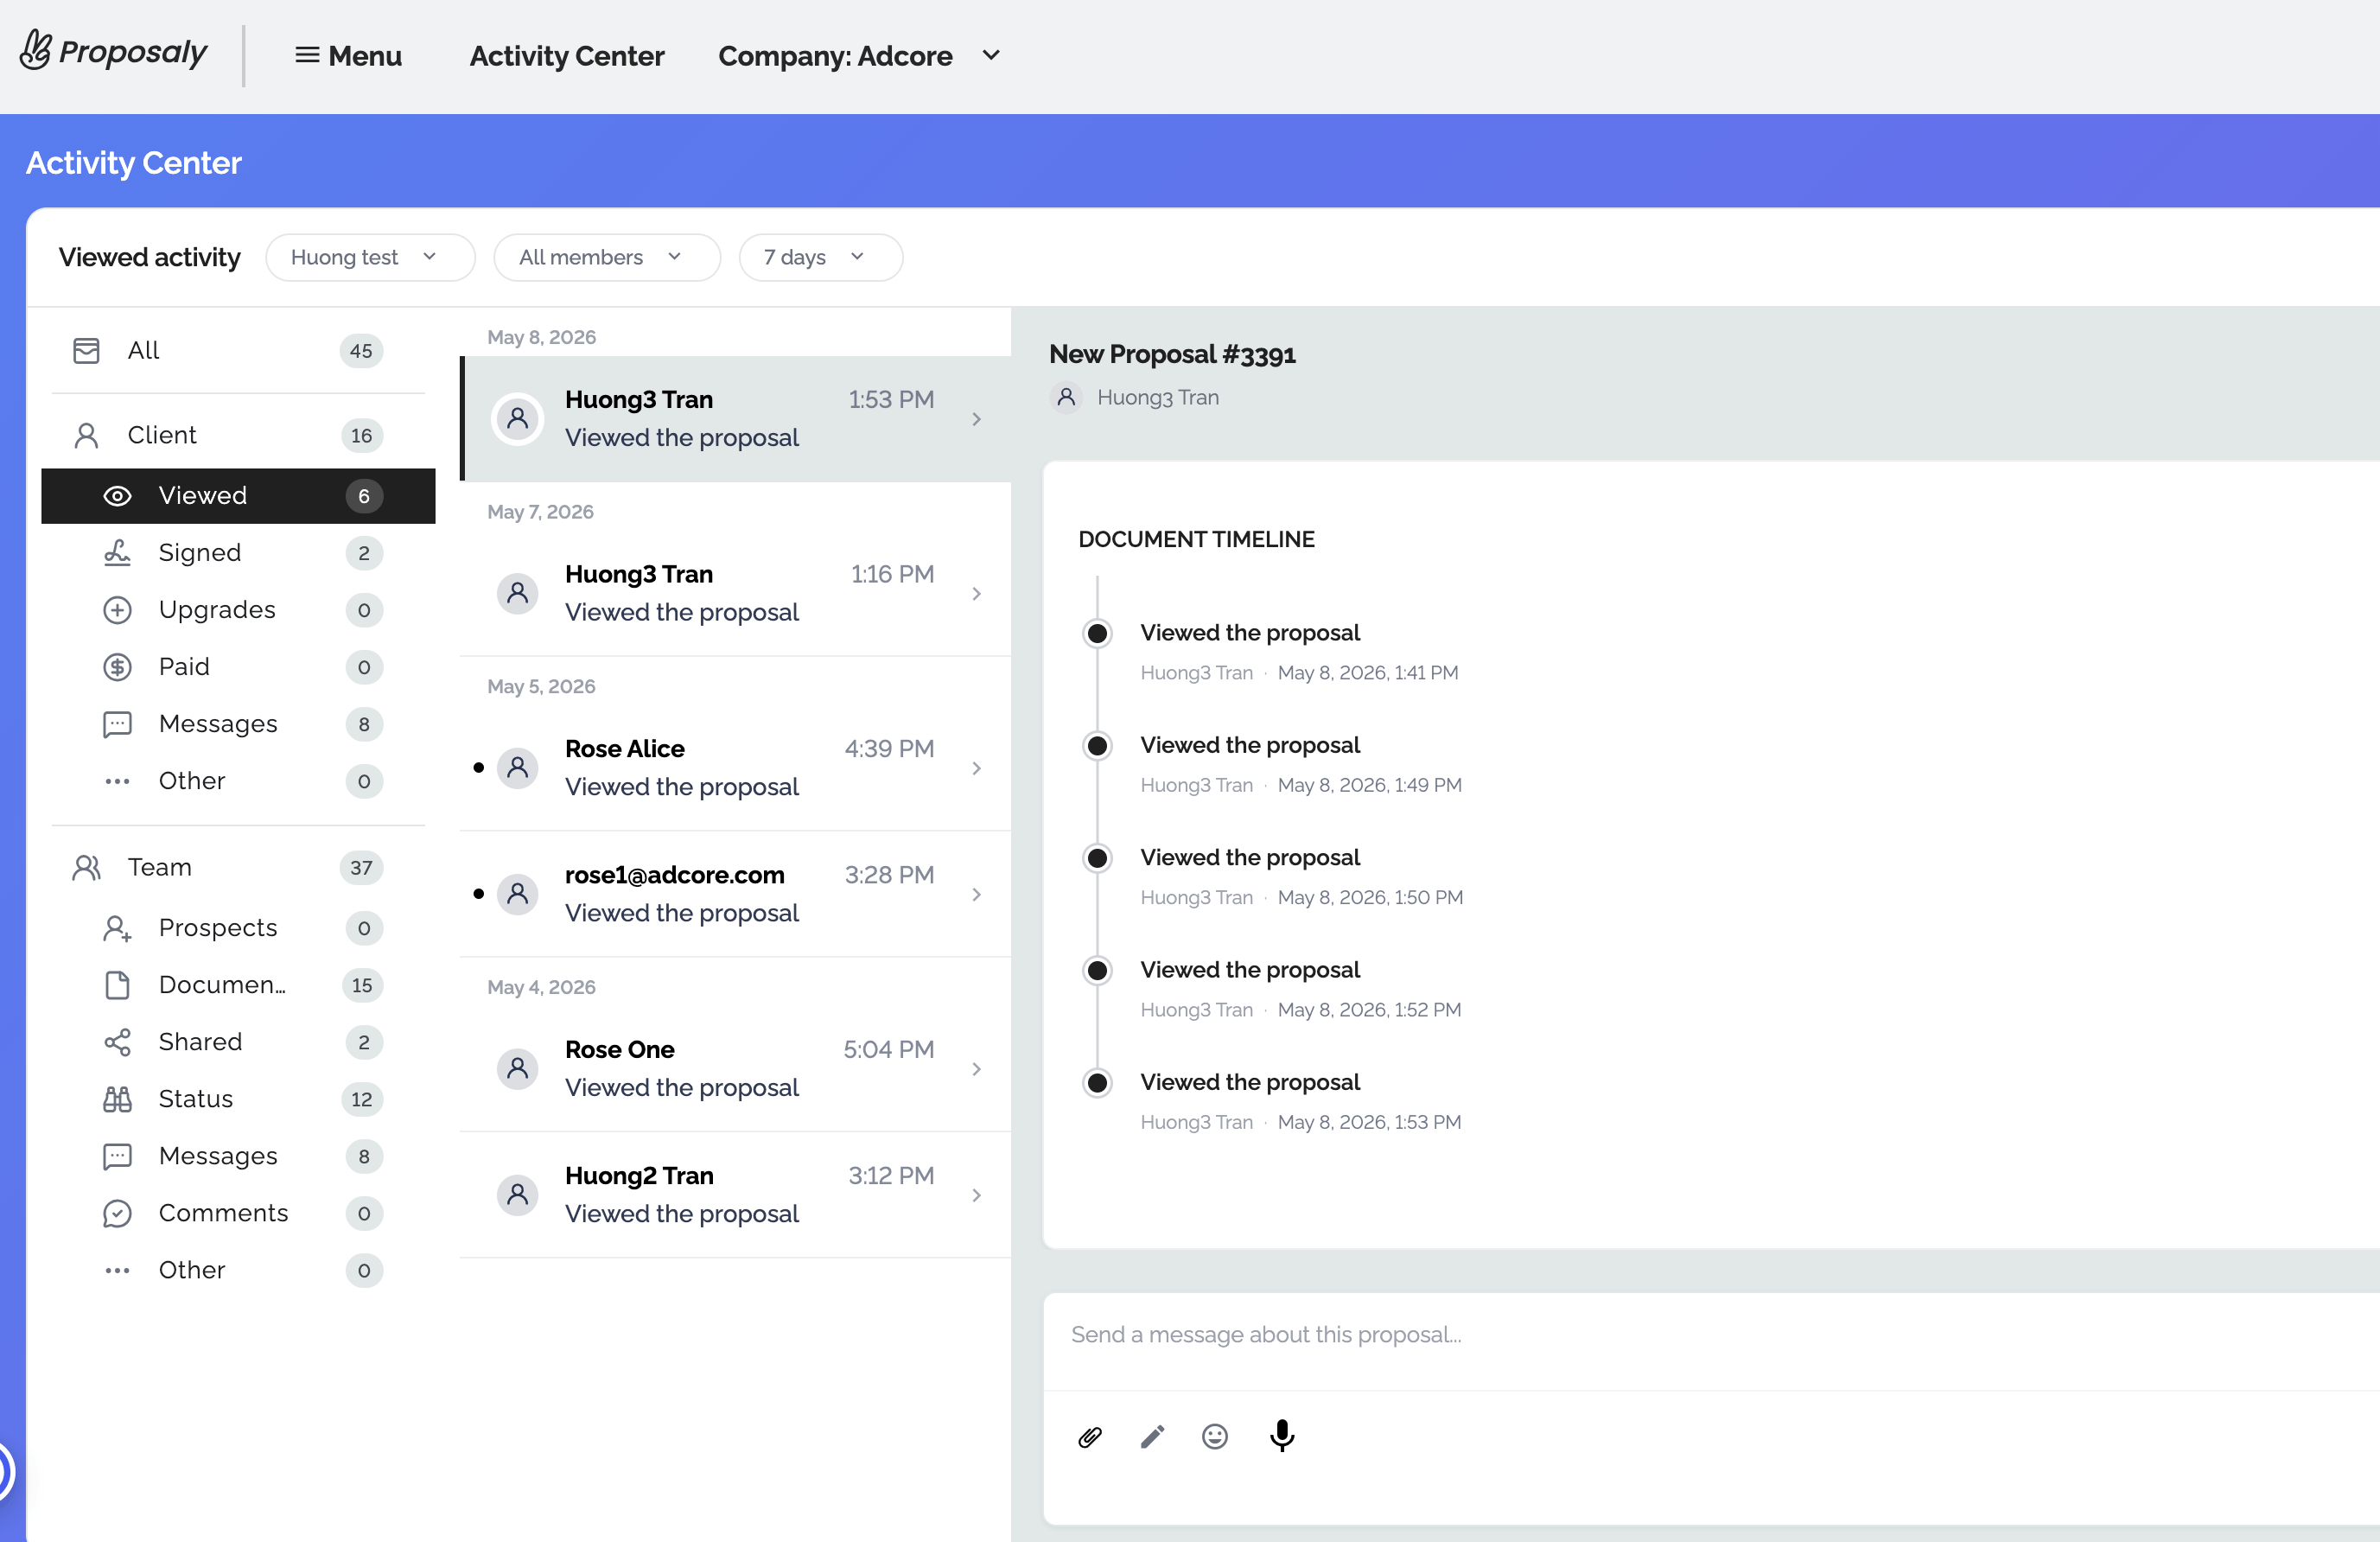Open the Huong test filter dropdown
The image size is (2380, 1542).
coord(370,257)
